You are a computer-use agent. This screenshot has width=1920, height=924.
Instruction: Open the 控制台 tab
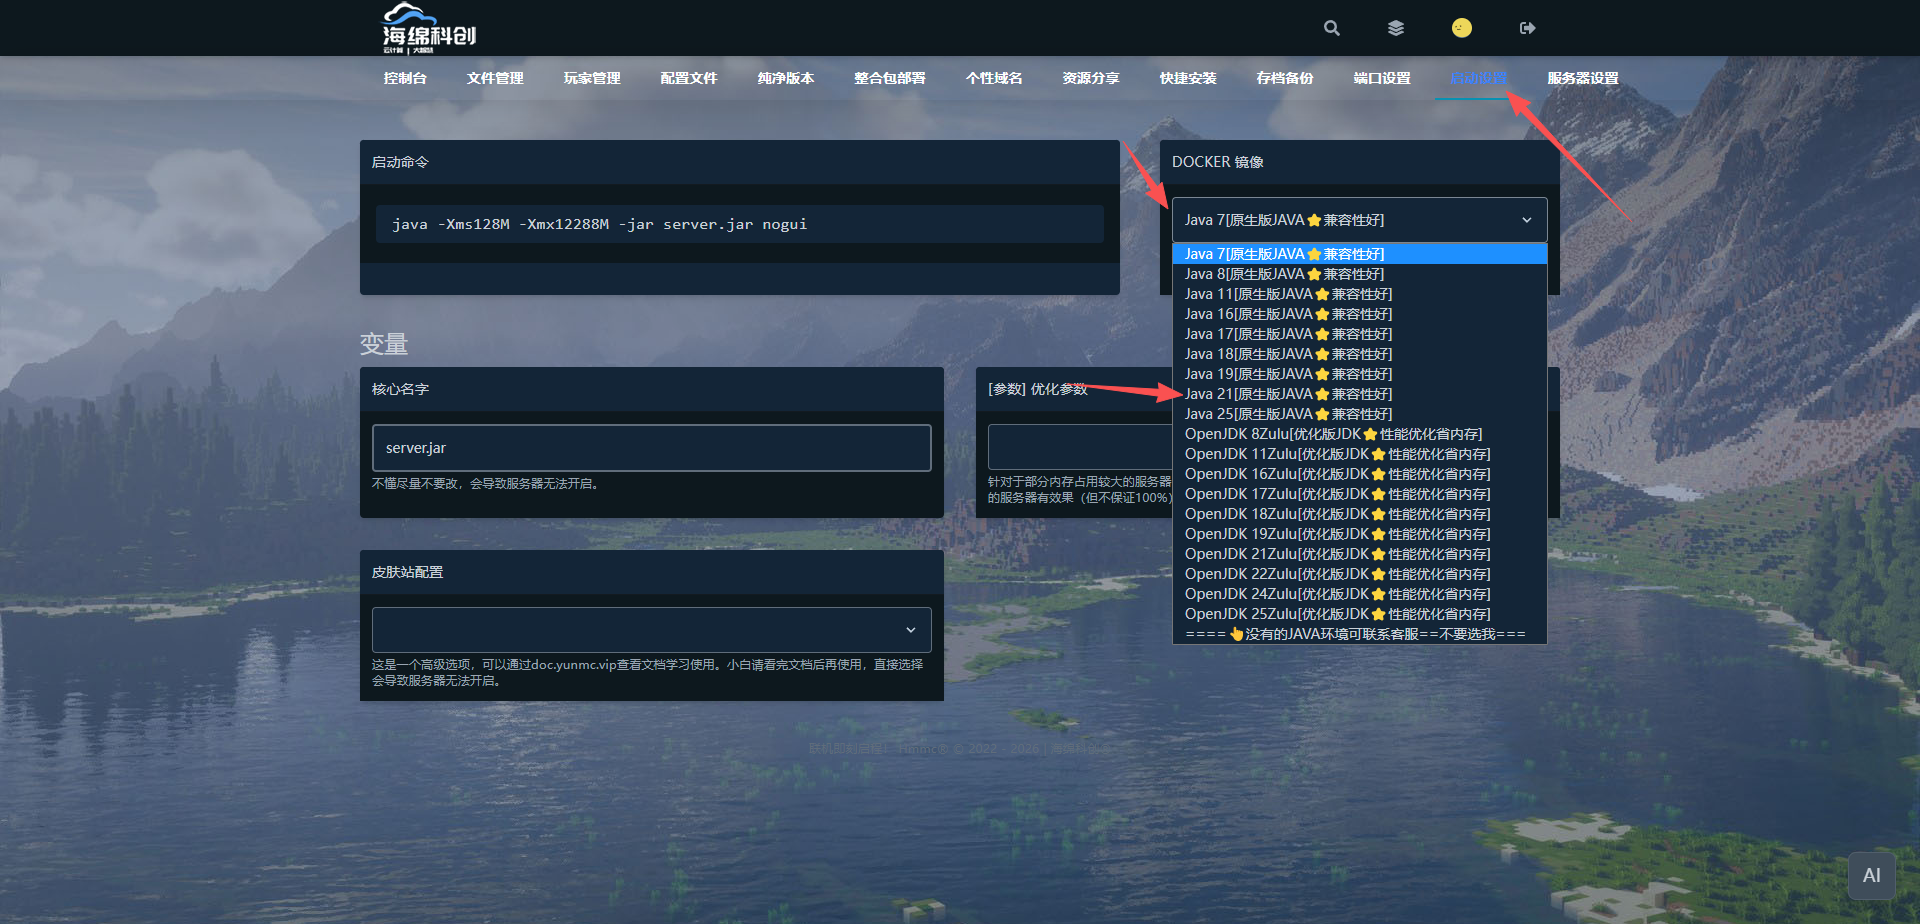point(405,78)
